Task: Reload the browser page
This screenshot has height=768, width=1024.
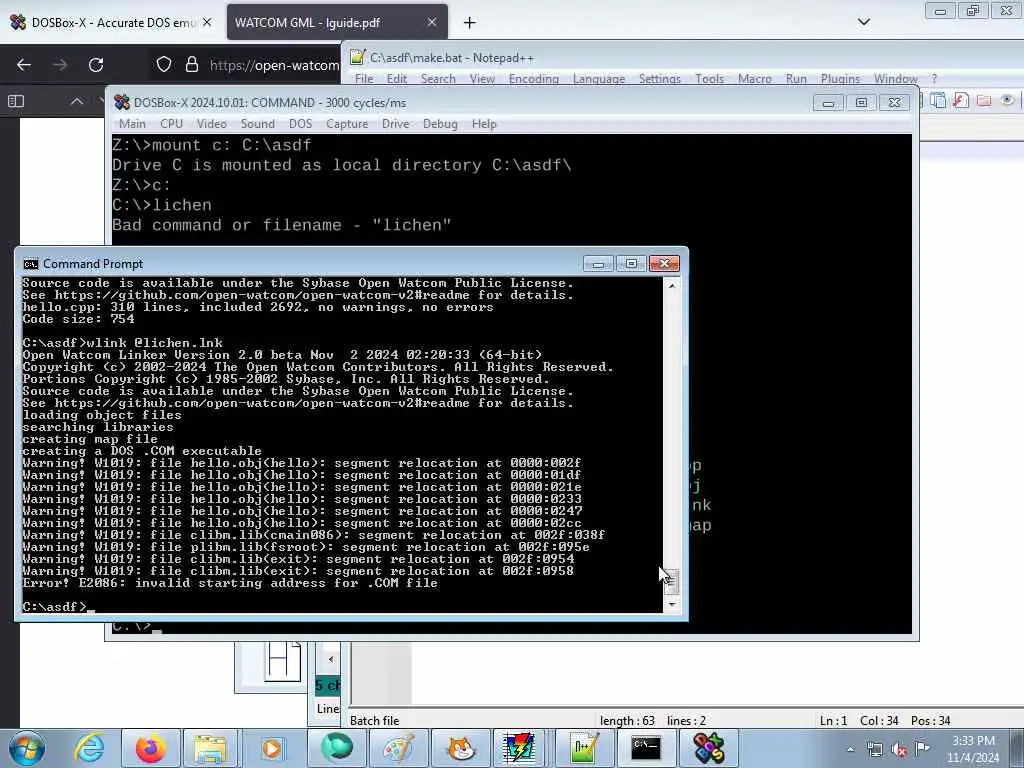Action: (96, 65)
